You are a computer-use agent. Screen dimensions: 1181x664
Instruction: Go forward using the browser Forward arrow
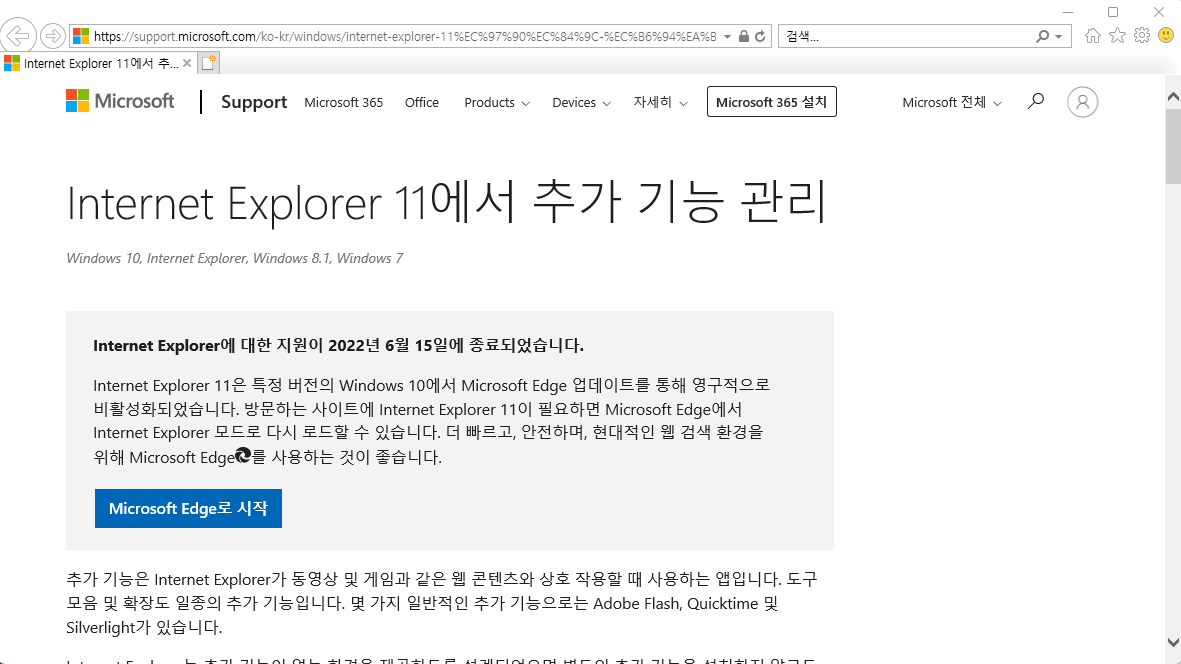click(53, 35)
